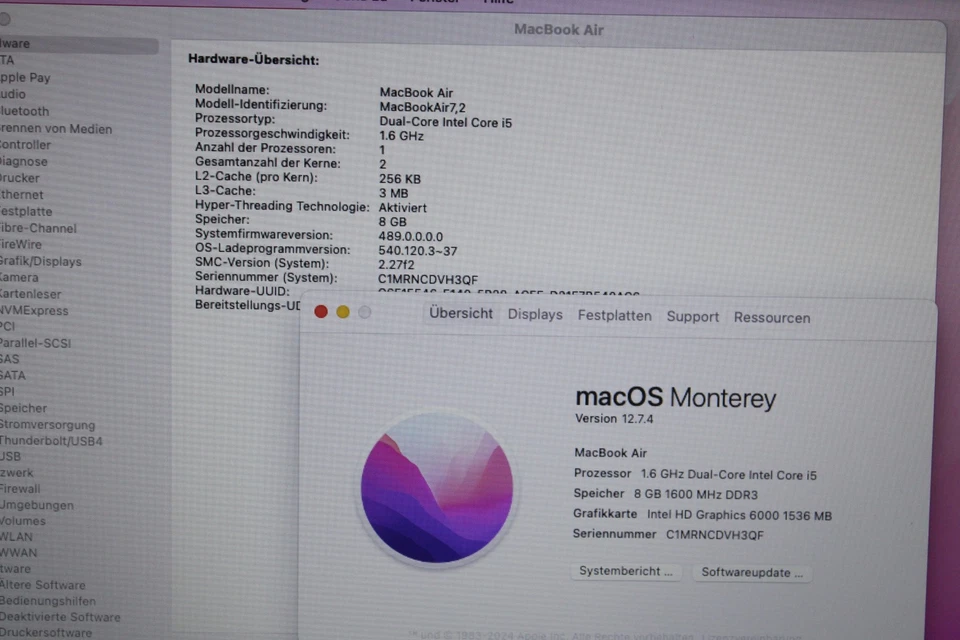Open the Fenster menu

[435, 3]
